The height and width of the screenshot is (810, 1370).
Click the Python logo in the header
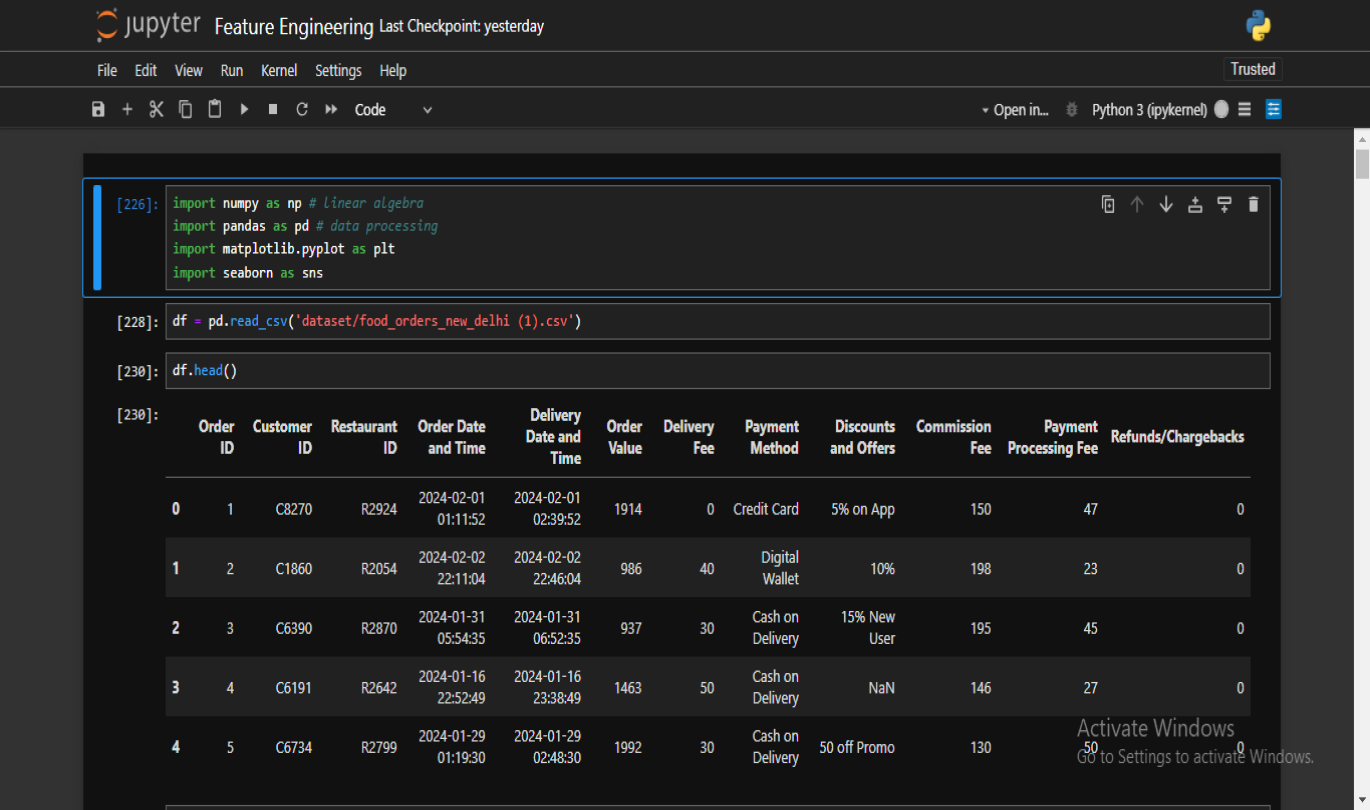tap(1258, 26)
